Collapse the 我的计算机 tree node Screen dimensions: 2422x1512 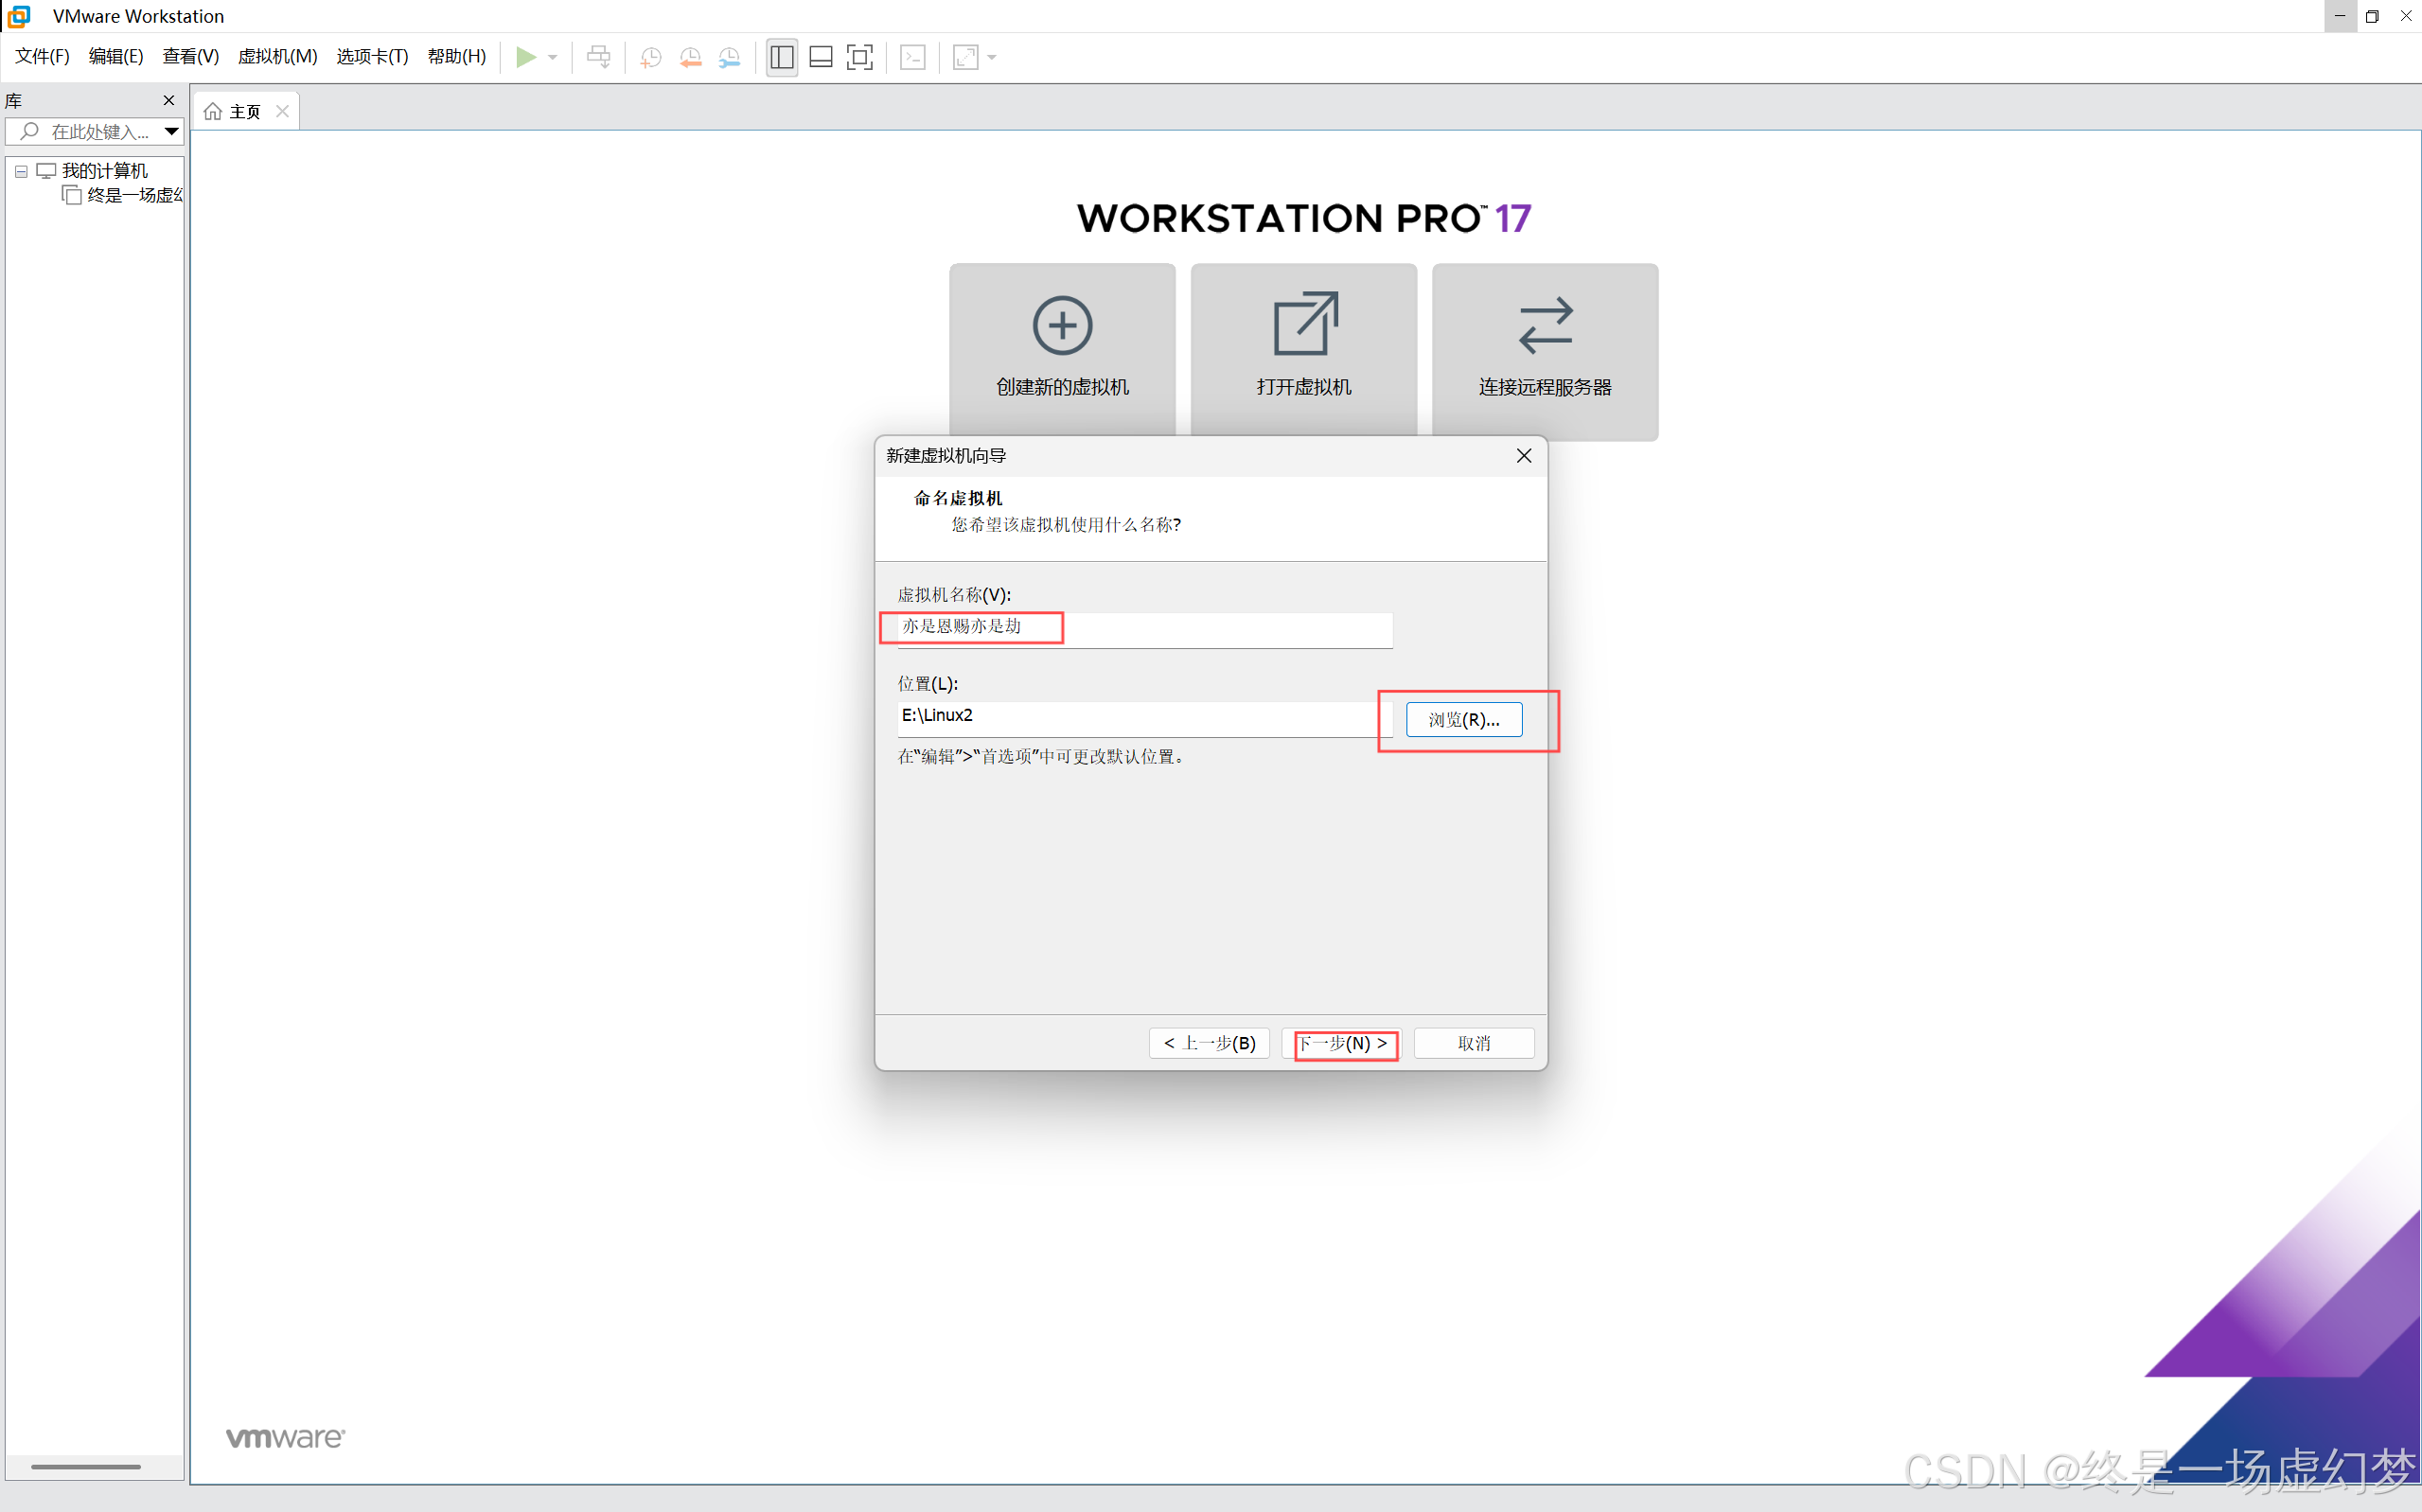point(21,171)
